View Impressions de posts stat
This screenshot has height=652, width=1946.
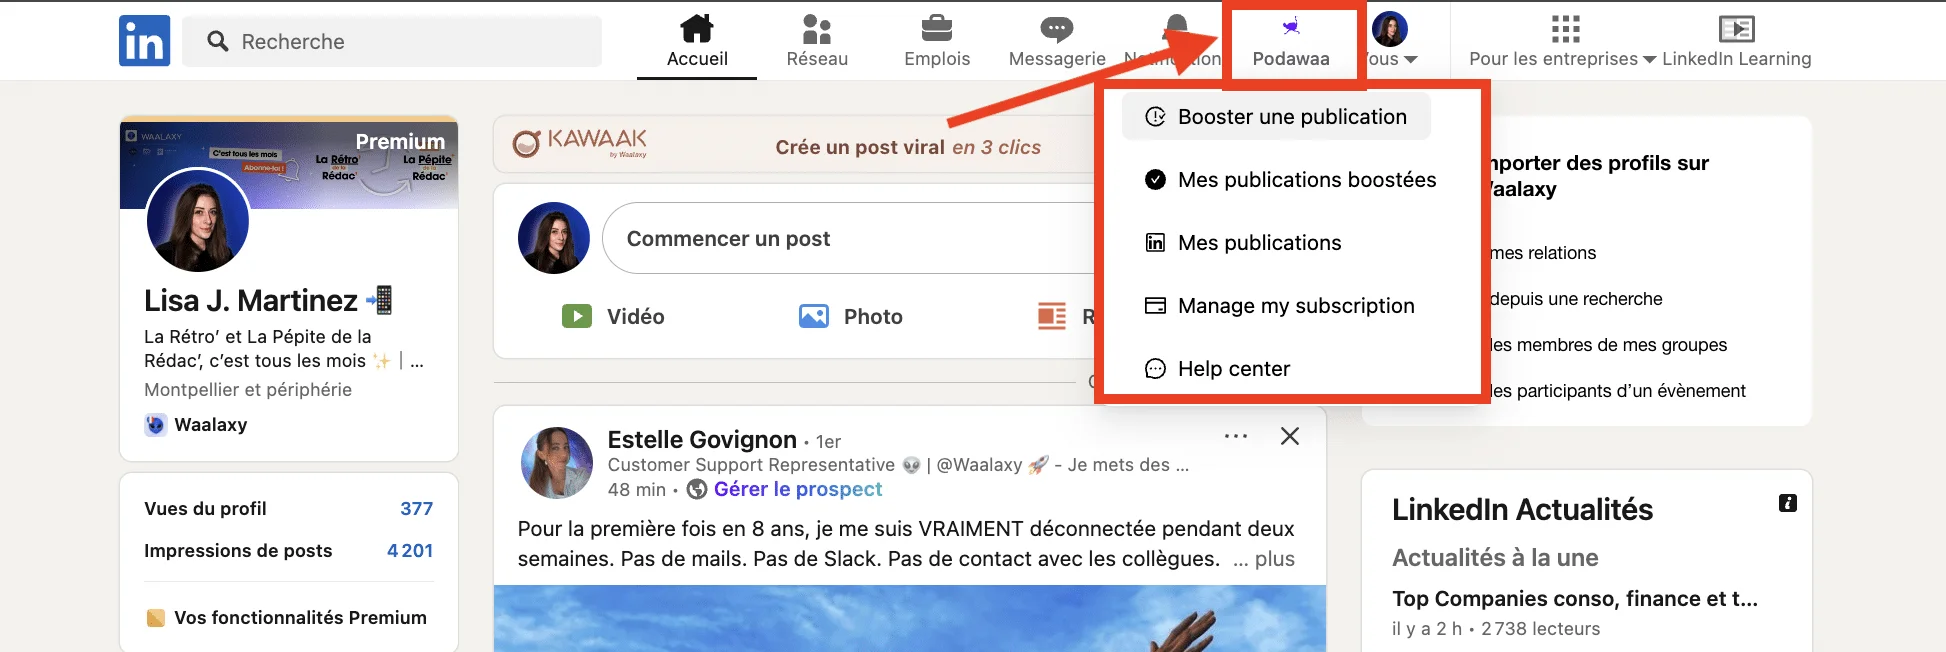pos(289,551)
